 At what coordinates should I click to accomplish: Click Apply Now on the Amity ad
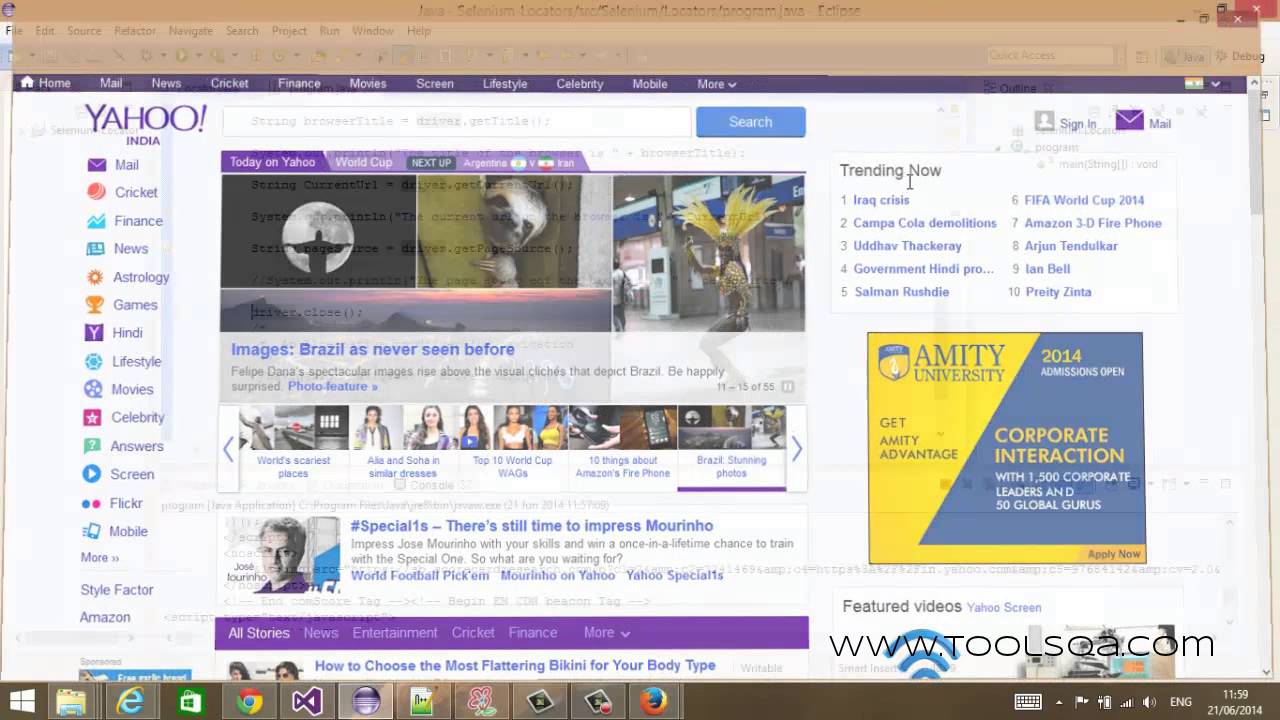coord(1113,554)
